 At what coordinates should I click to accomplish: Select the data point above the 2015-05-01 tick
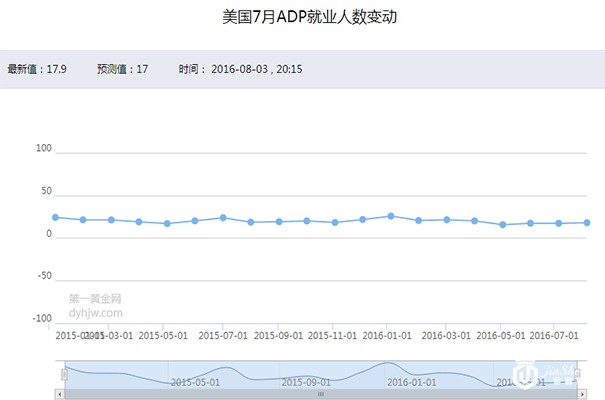(167, 224)
